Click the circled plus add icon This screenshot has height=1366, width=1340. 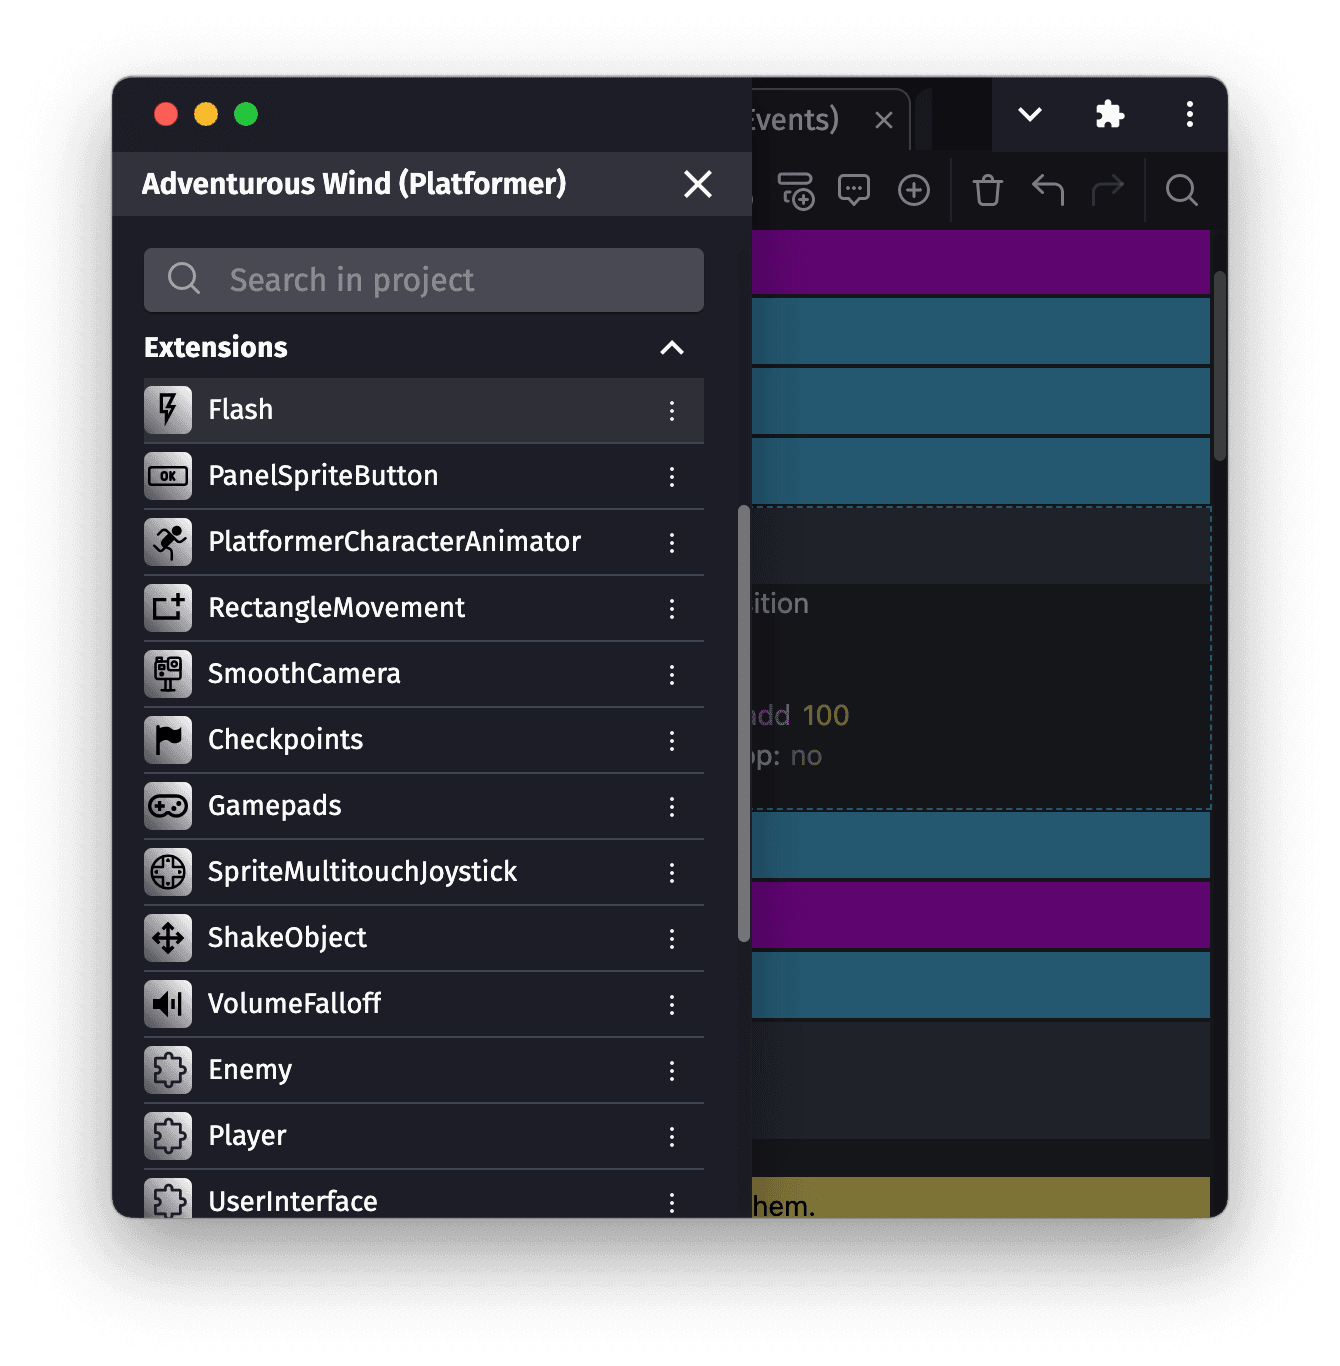tap(914, 190)
